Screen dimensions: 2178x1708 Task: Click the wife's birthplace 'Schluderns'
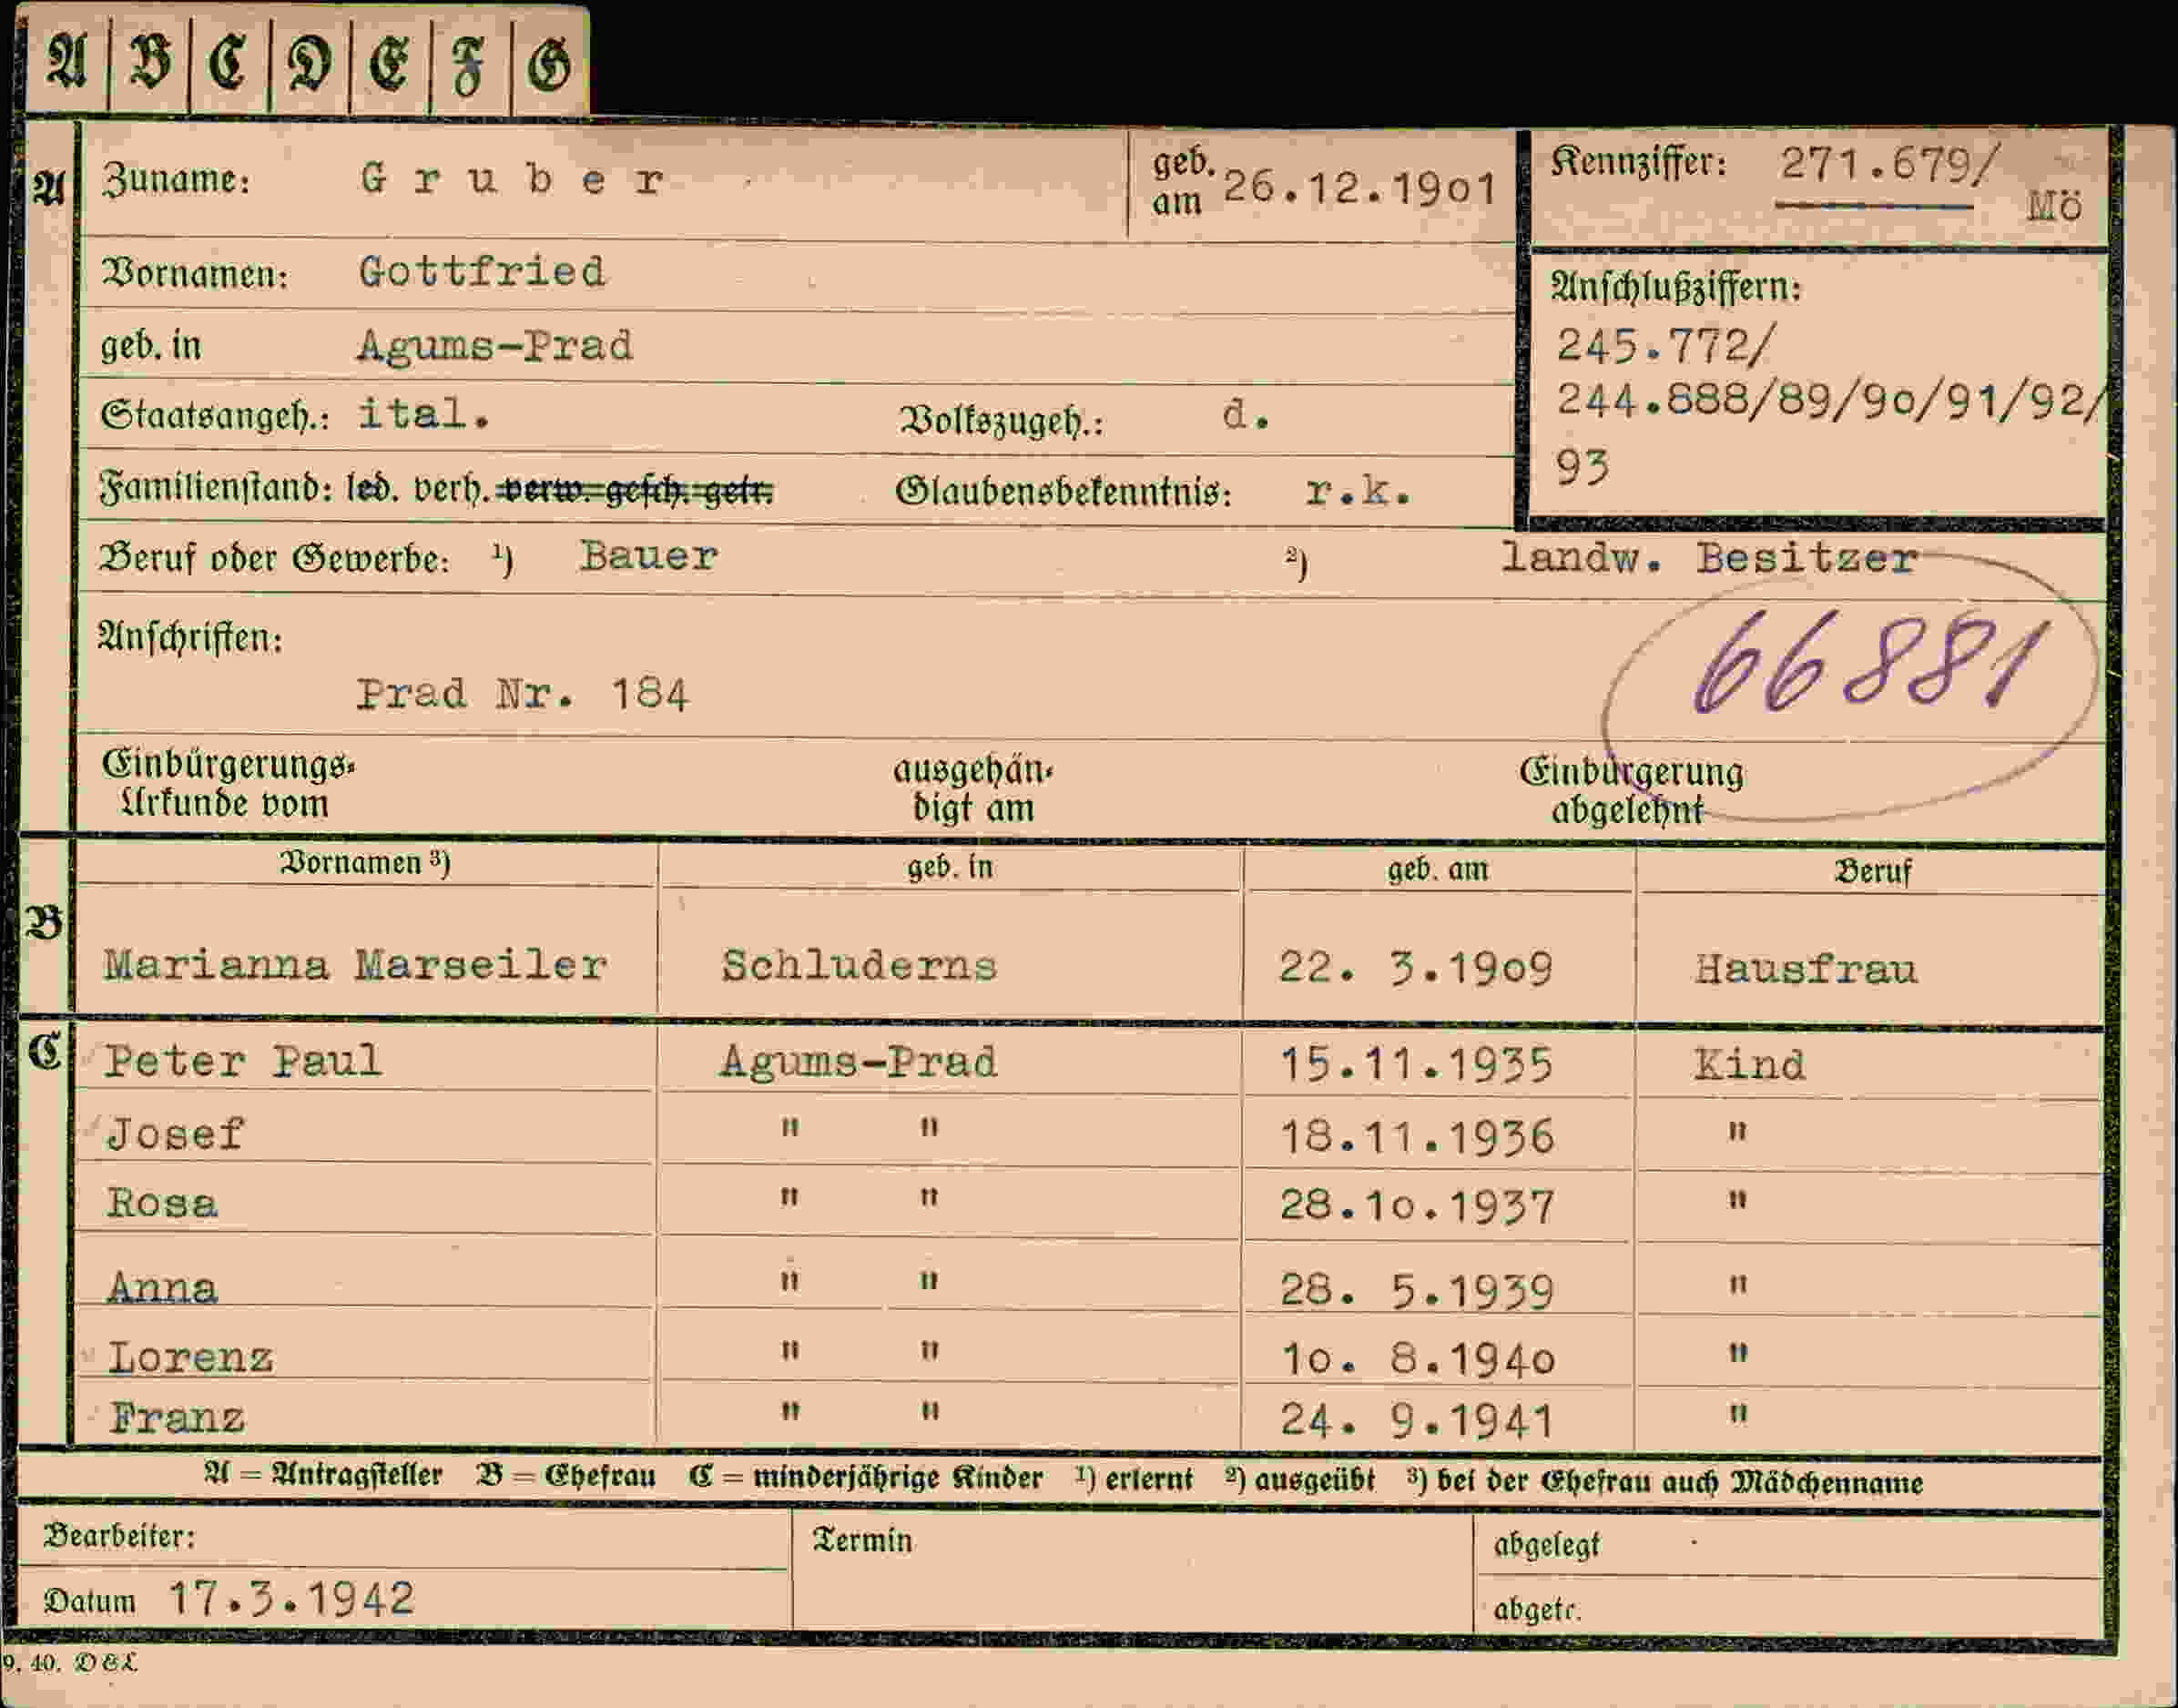coord(859,966)
